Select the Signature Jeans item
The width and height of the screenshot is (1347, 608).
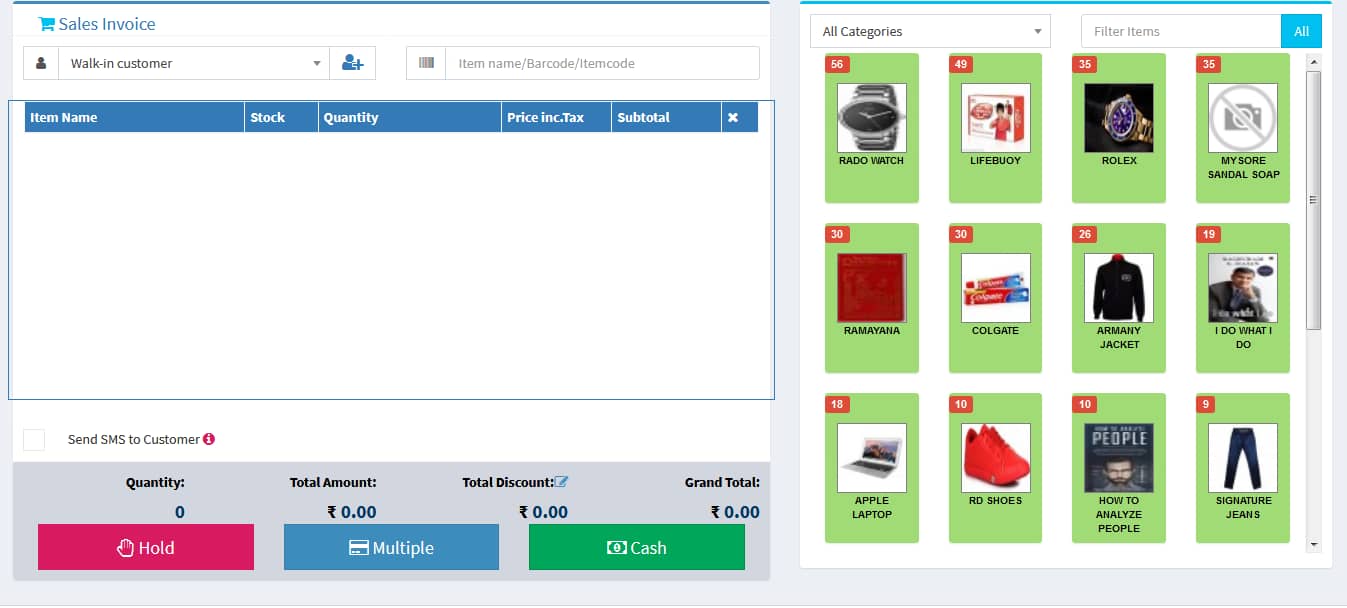point(1243,468)
